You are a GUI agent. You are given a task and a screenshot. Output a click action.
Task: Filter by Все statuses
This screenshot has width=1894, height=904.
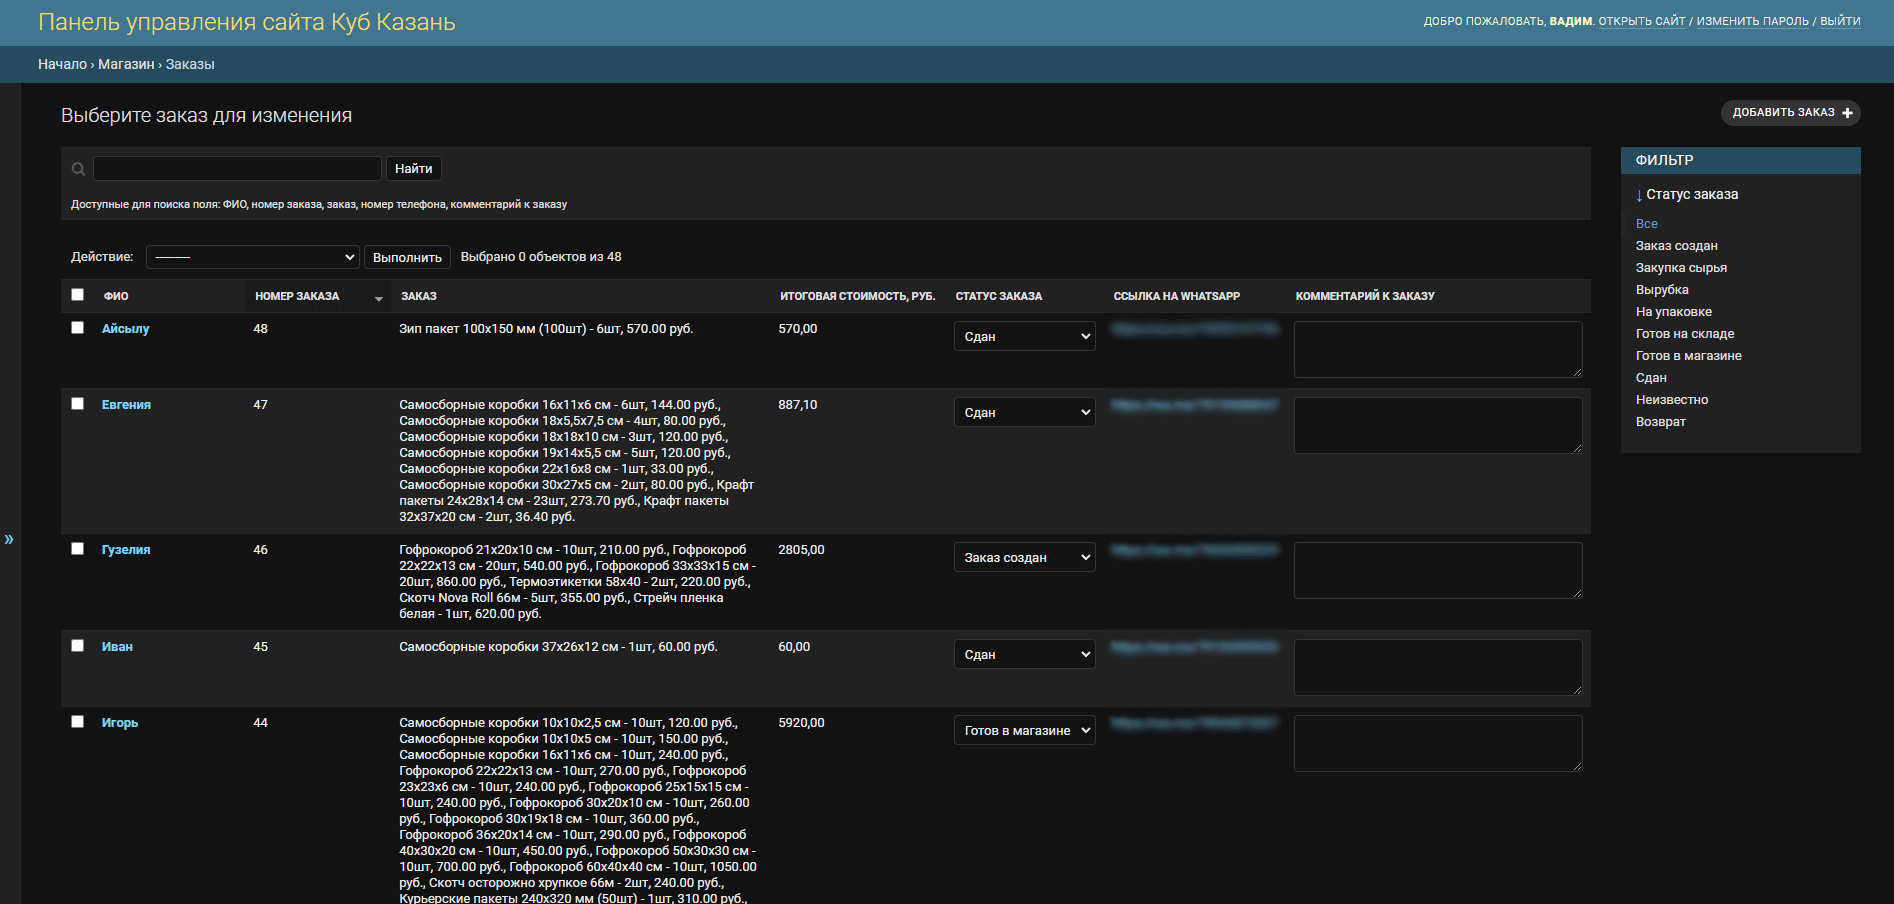click(1647, 224)
